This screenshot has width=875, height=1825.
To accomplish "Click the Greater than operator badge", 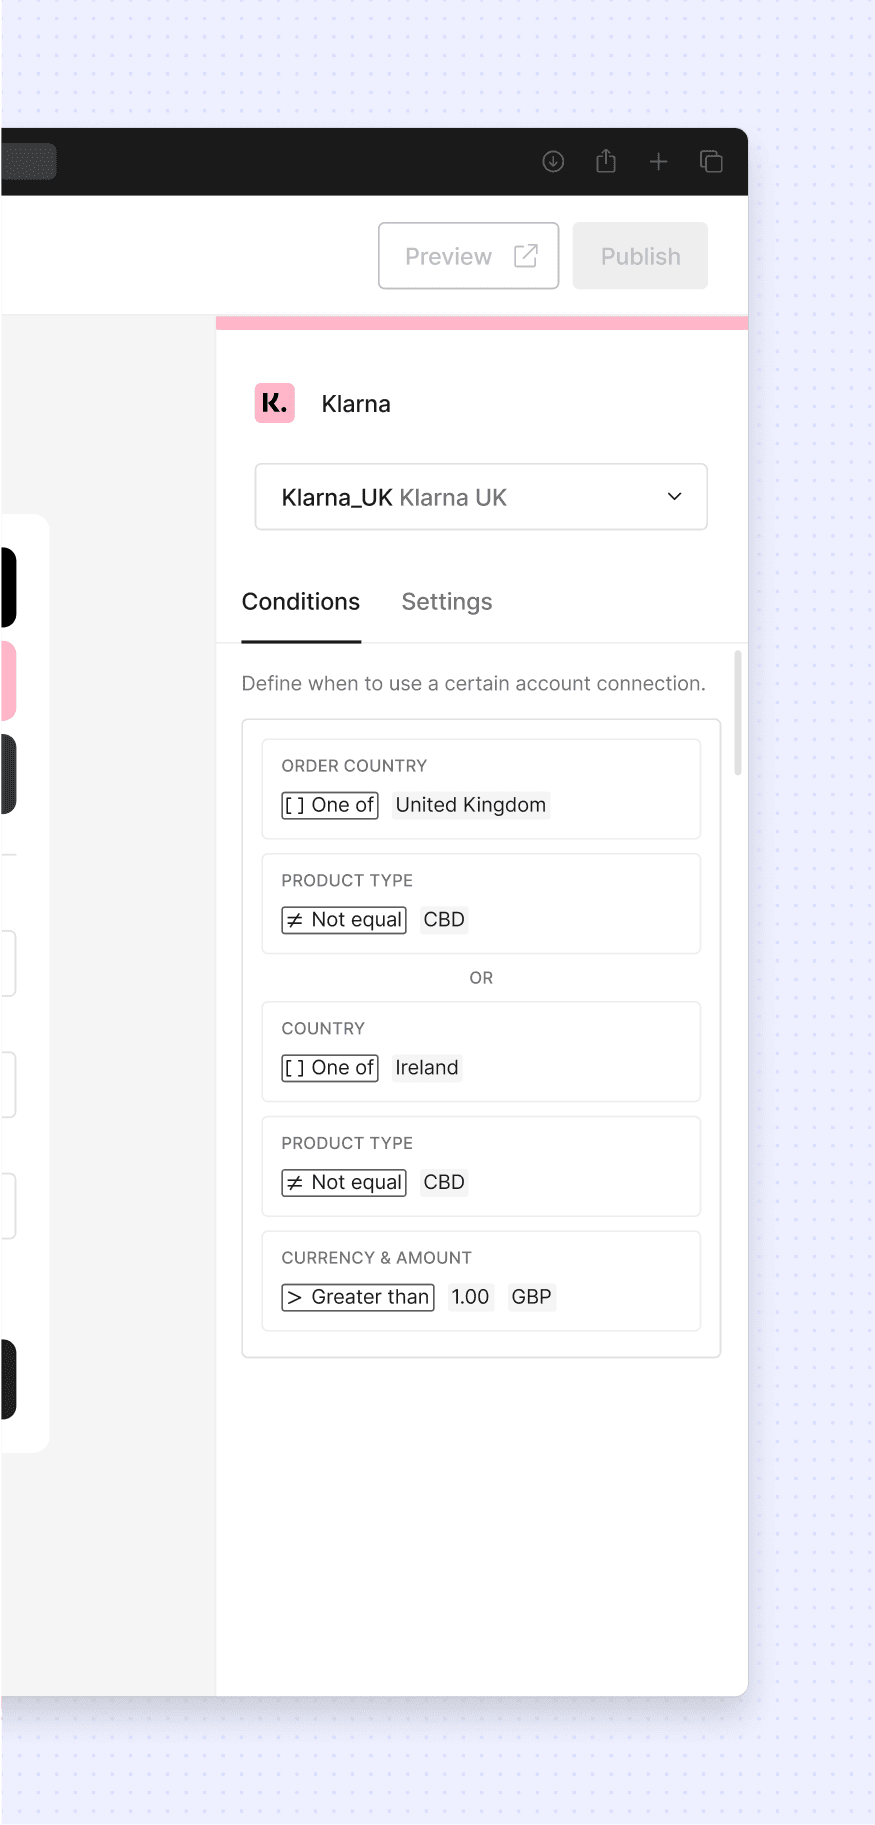I will 358,1297.
